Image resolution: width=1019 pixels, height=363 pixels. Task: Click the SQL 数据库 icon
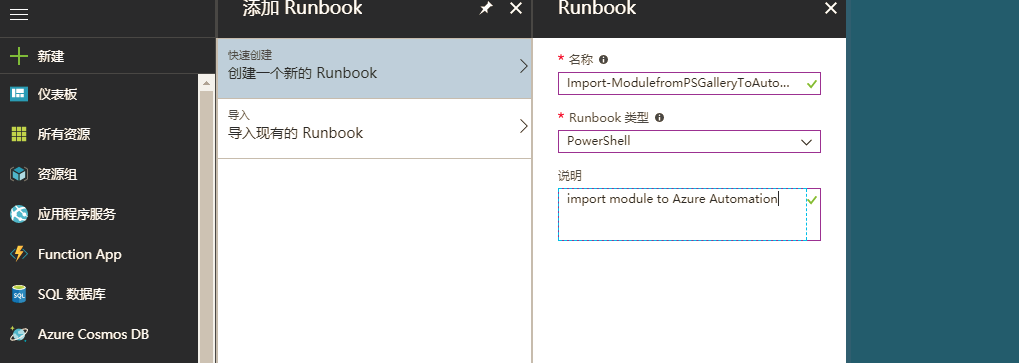(19, 294)
